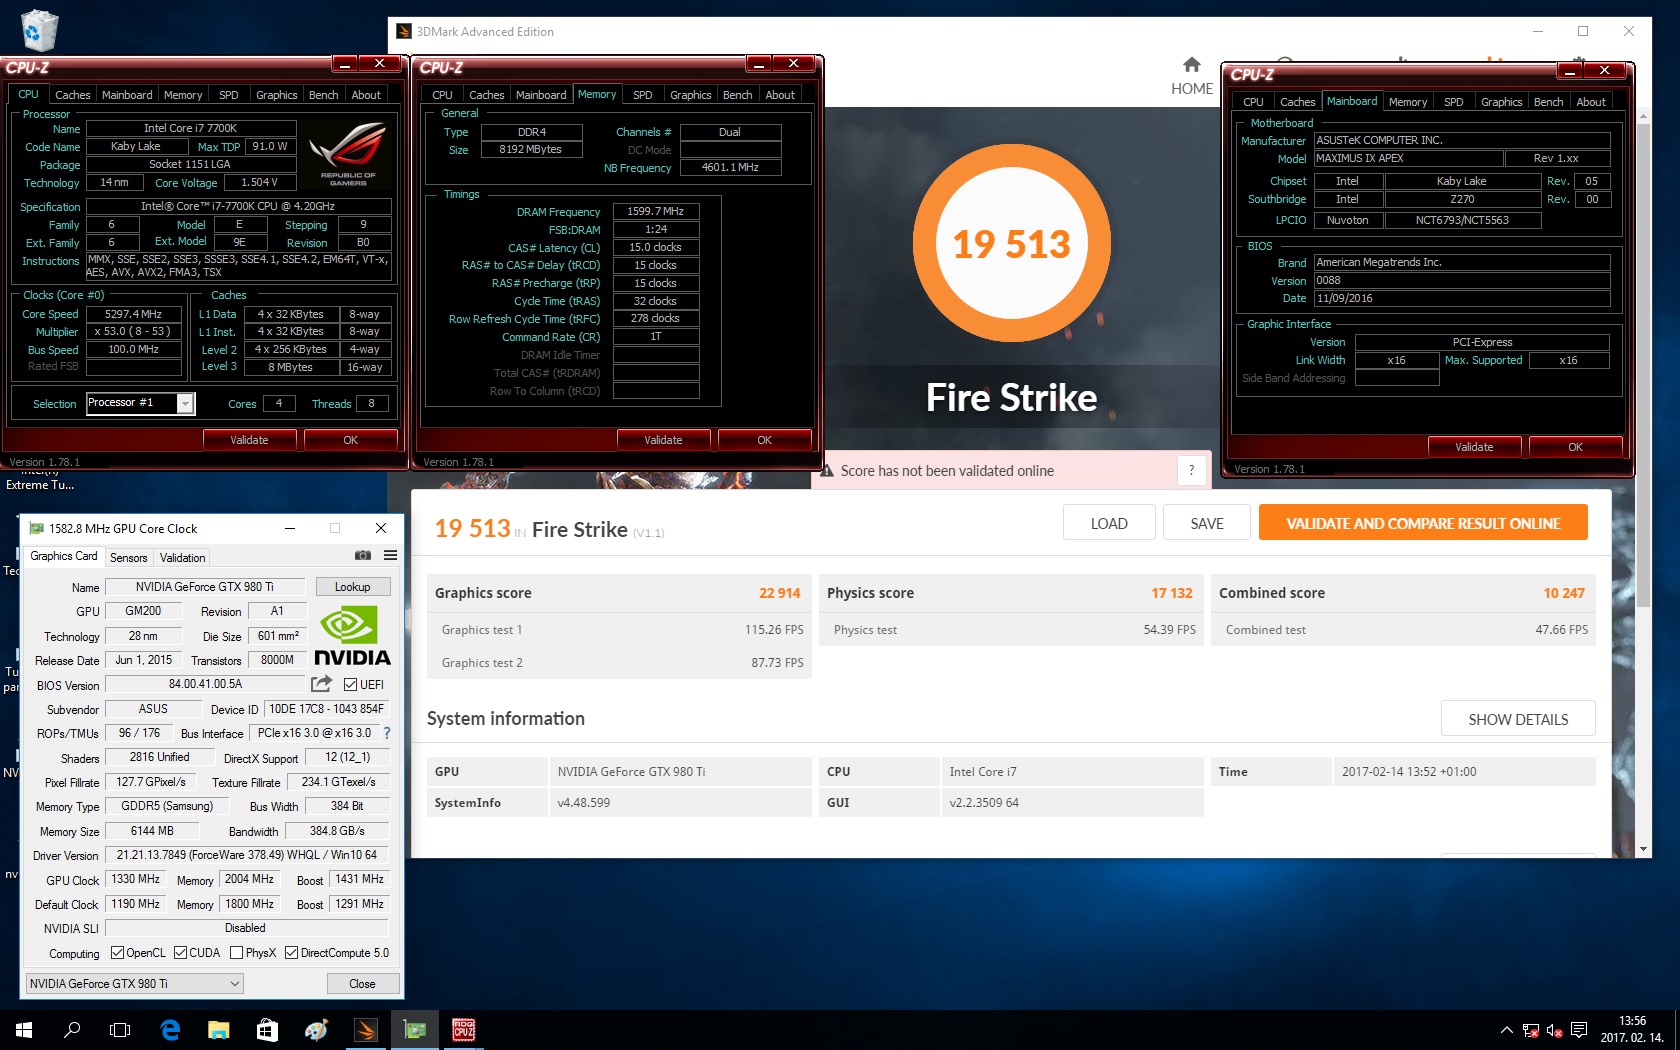Click the 3DMark title bar logo
Viewport: 1680px width, 1050px height.
click(x=404, y=31)
